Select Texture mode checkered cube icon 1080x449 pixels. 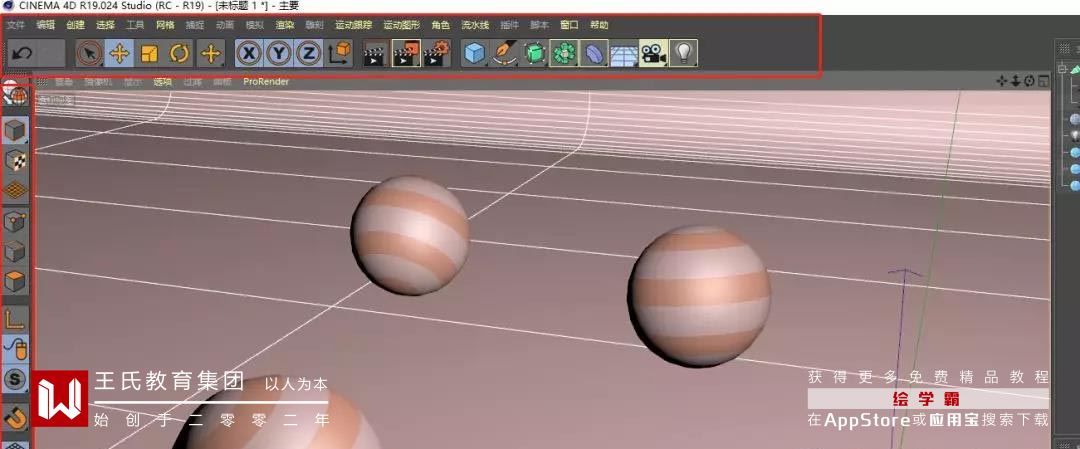tap(15, 160)
